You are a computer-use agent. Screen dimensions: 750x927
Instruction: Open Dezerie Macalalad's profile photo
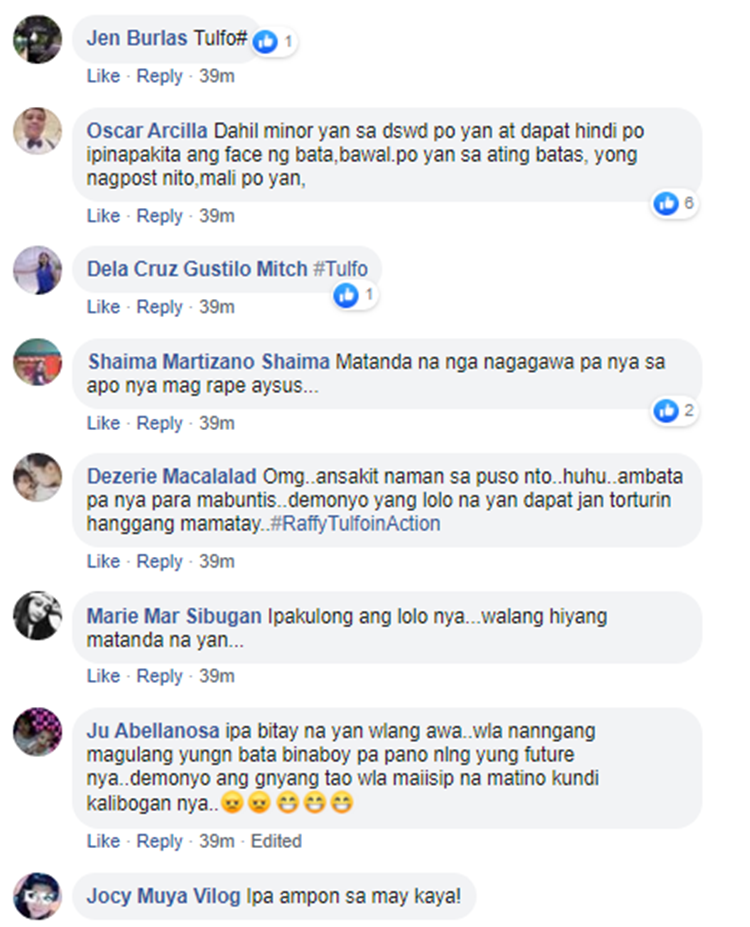click(37, 477)
